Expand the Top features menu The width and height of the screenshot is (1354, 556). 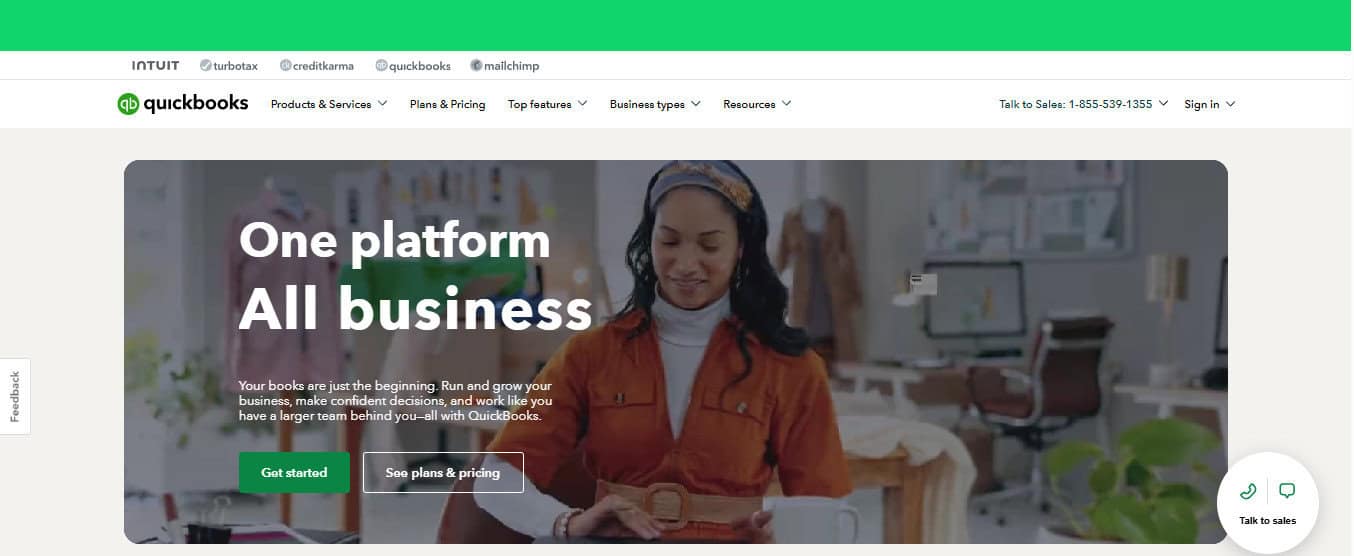click(547, 104)
